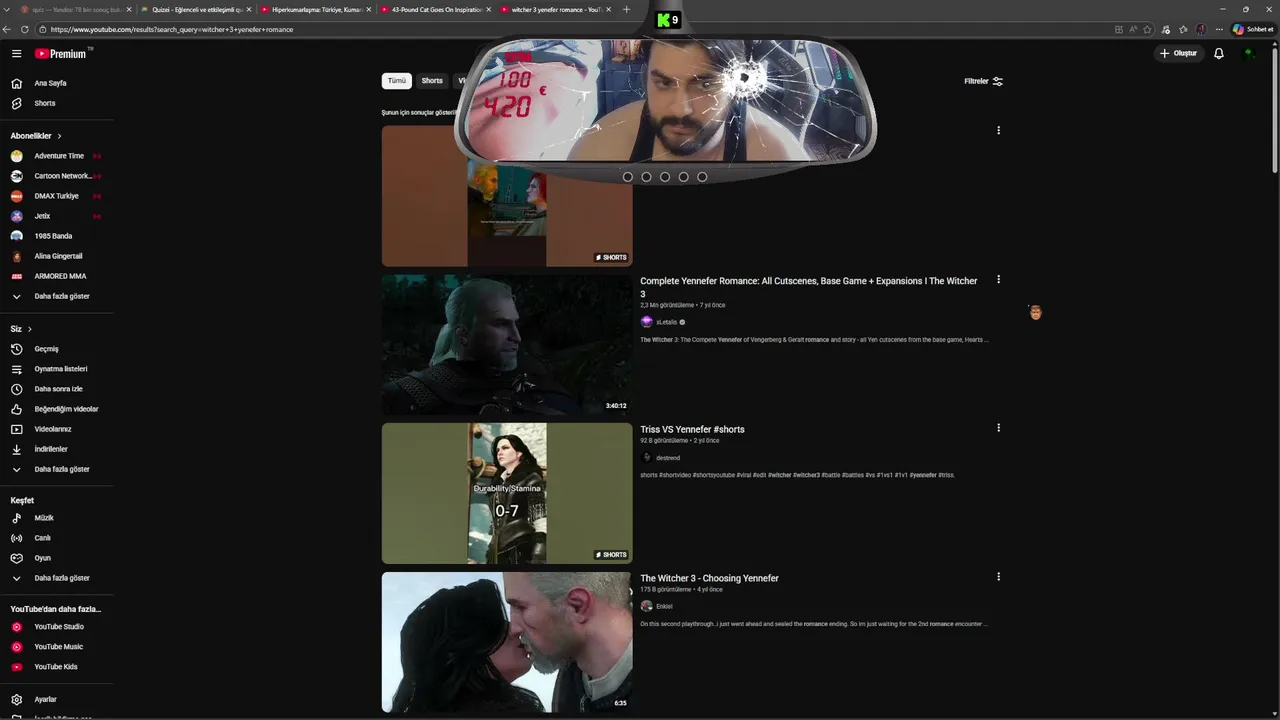The height and width of the screenshot is (720, 1280).
Task: Open Canlı live section
Action: click(42, 538)
